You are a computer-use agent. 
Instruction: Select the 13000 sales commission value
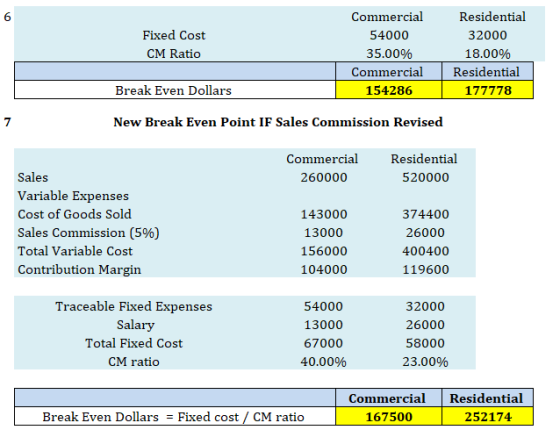point(323,233)
